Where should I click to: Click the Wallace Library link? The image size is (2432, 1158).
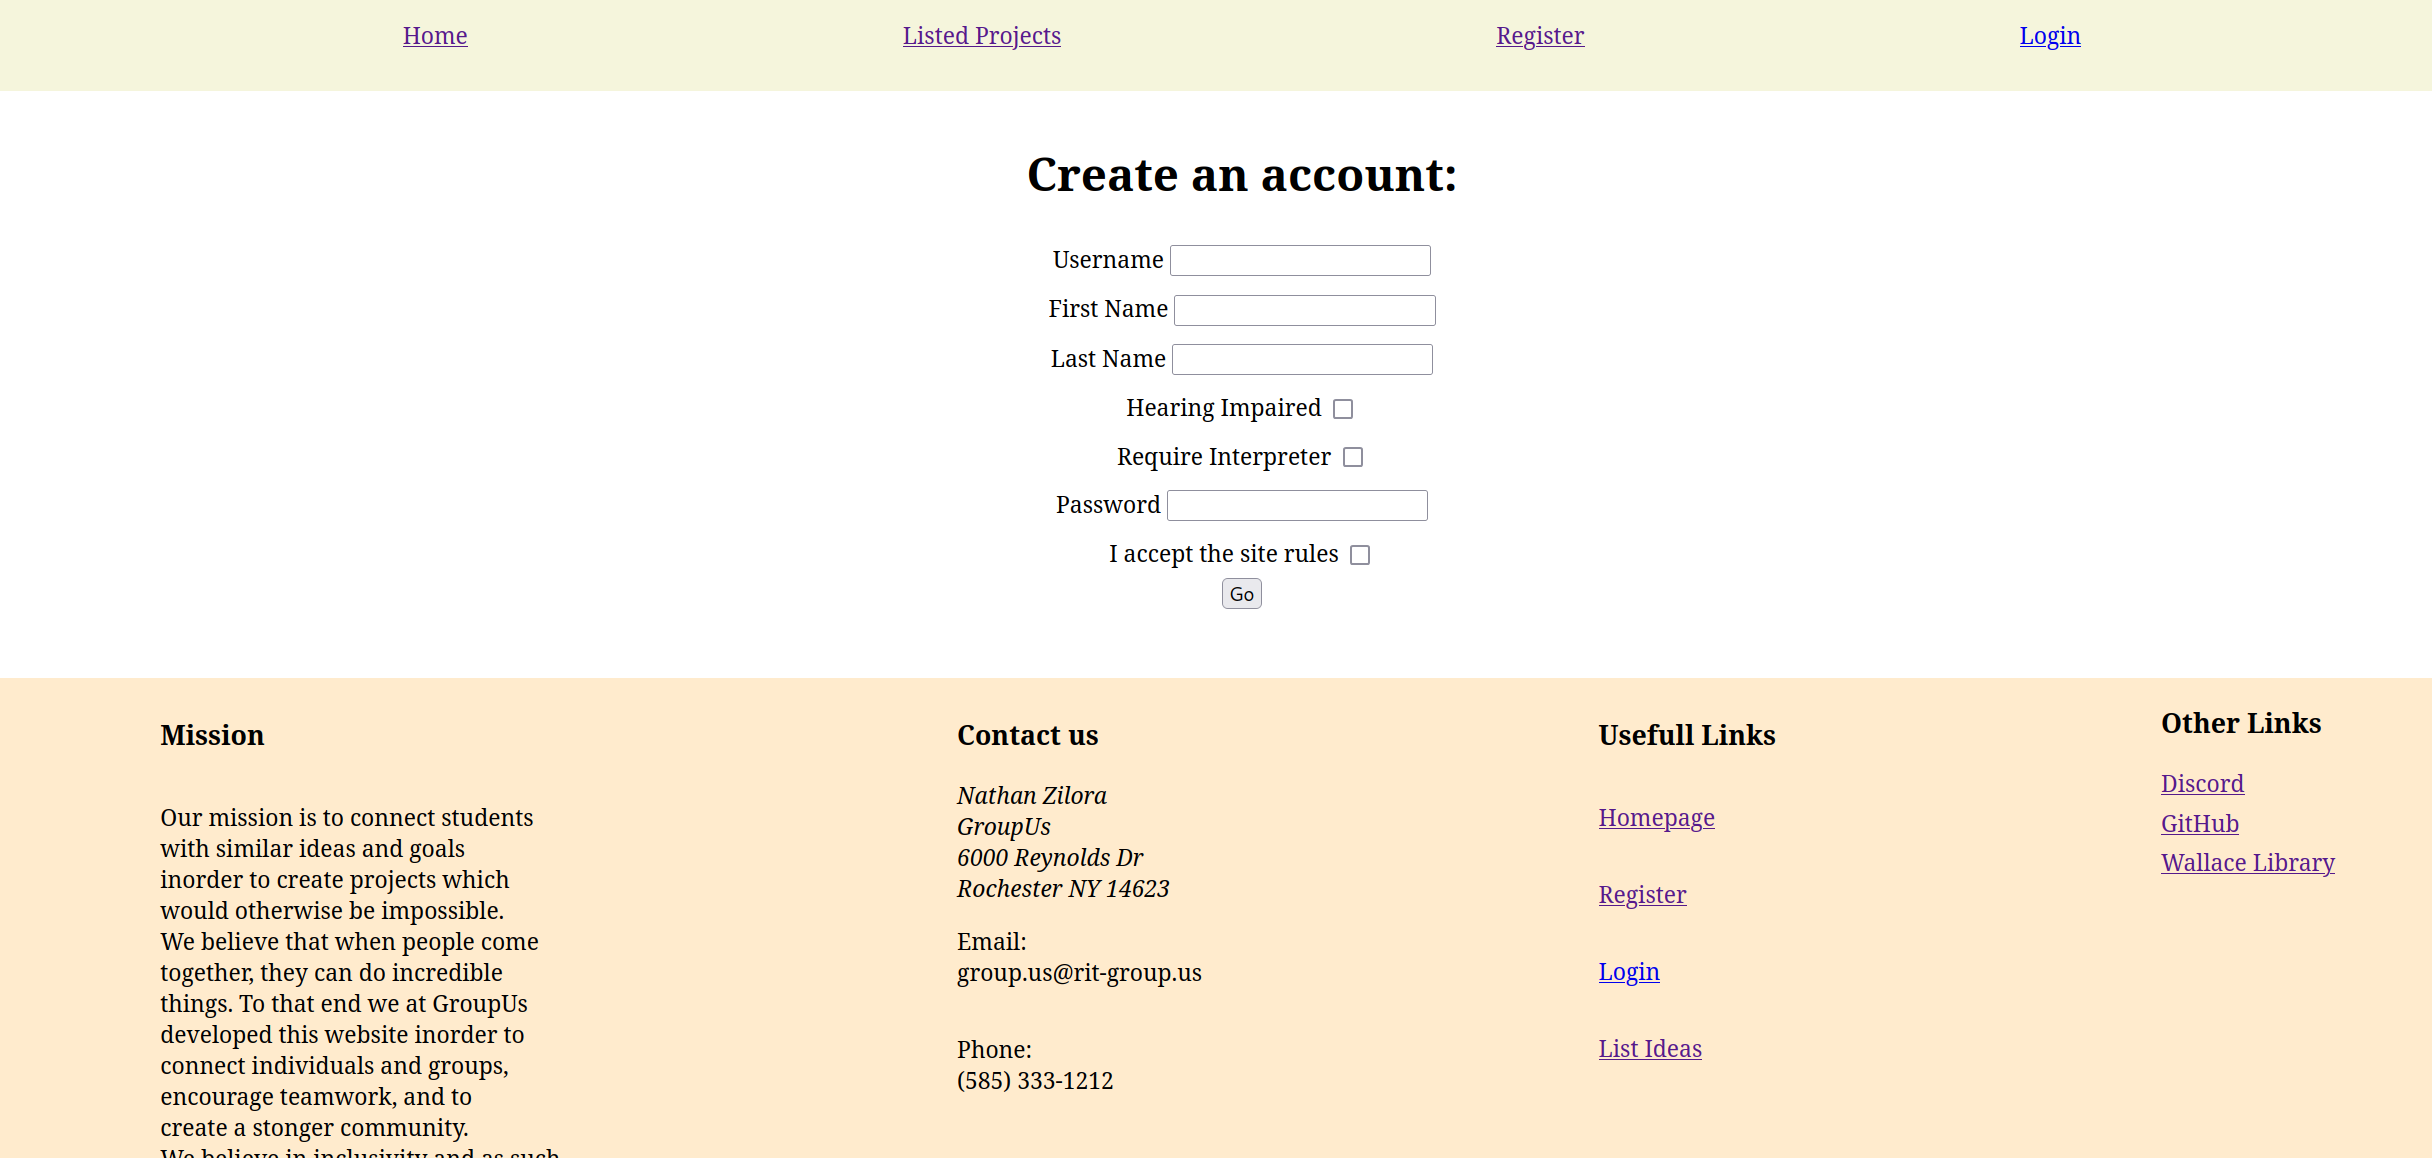(x=2247, y=863)
